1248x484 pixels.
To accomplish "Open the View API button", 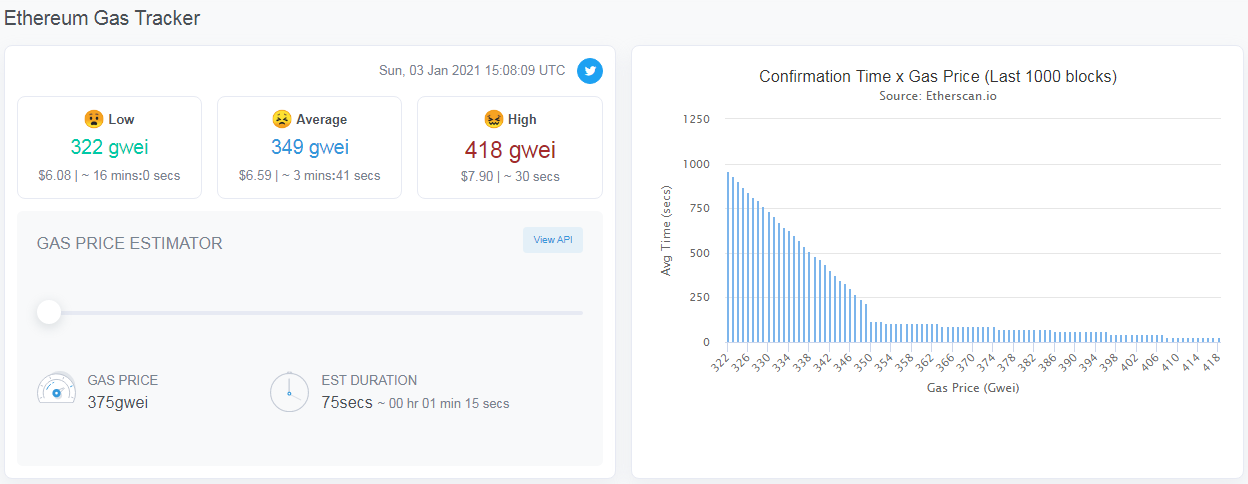I will tap(553, 240).
